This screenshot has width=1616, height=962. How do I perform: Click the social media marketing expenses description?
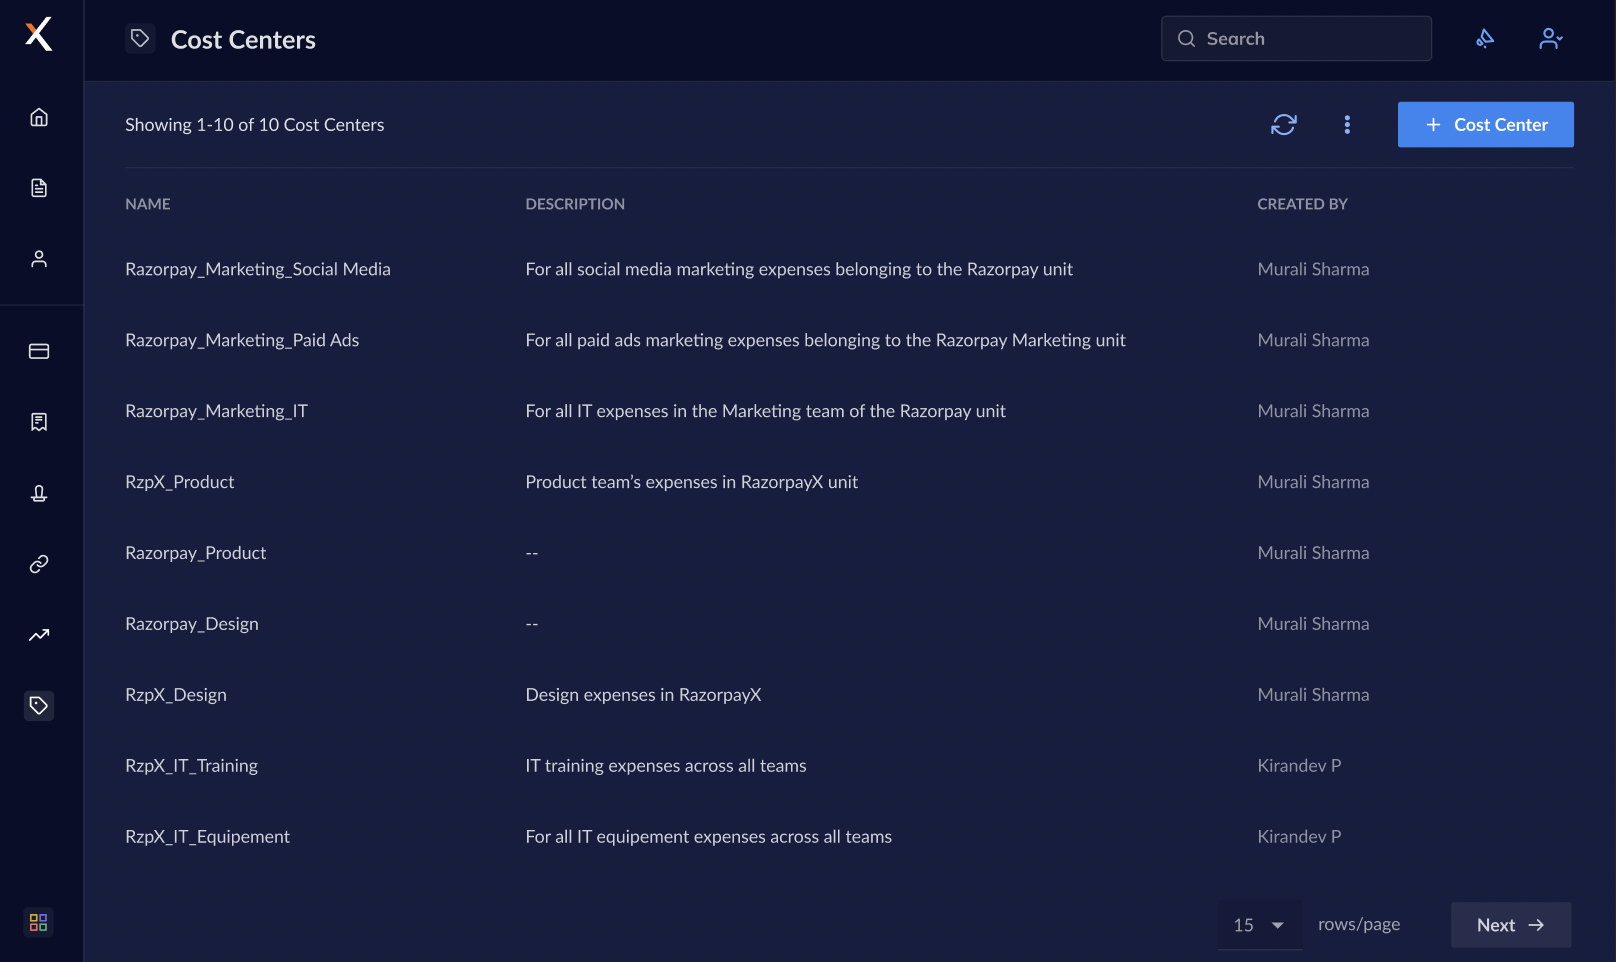point(799,269)
